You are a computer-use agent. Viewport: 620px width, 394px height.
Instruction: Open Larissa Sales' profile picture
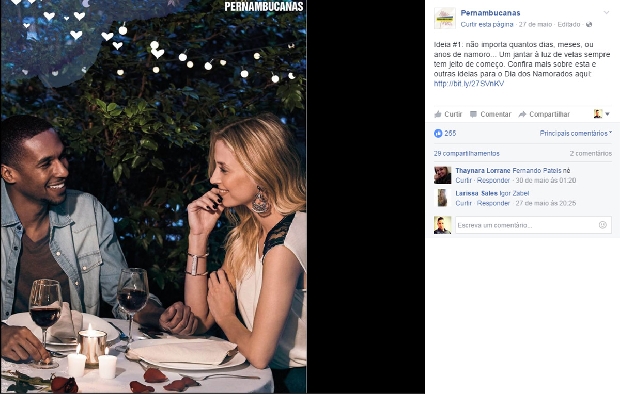[x=442, y=198]
